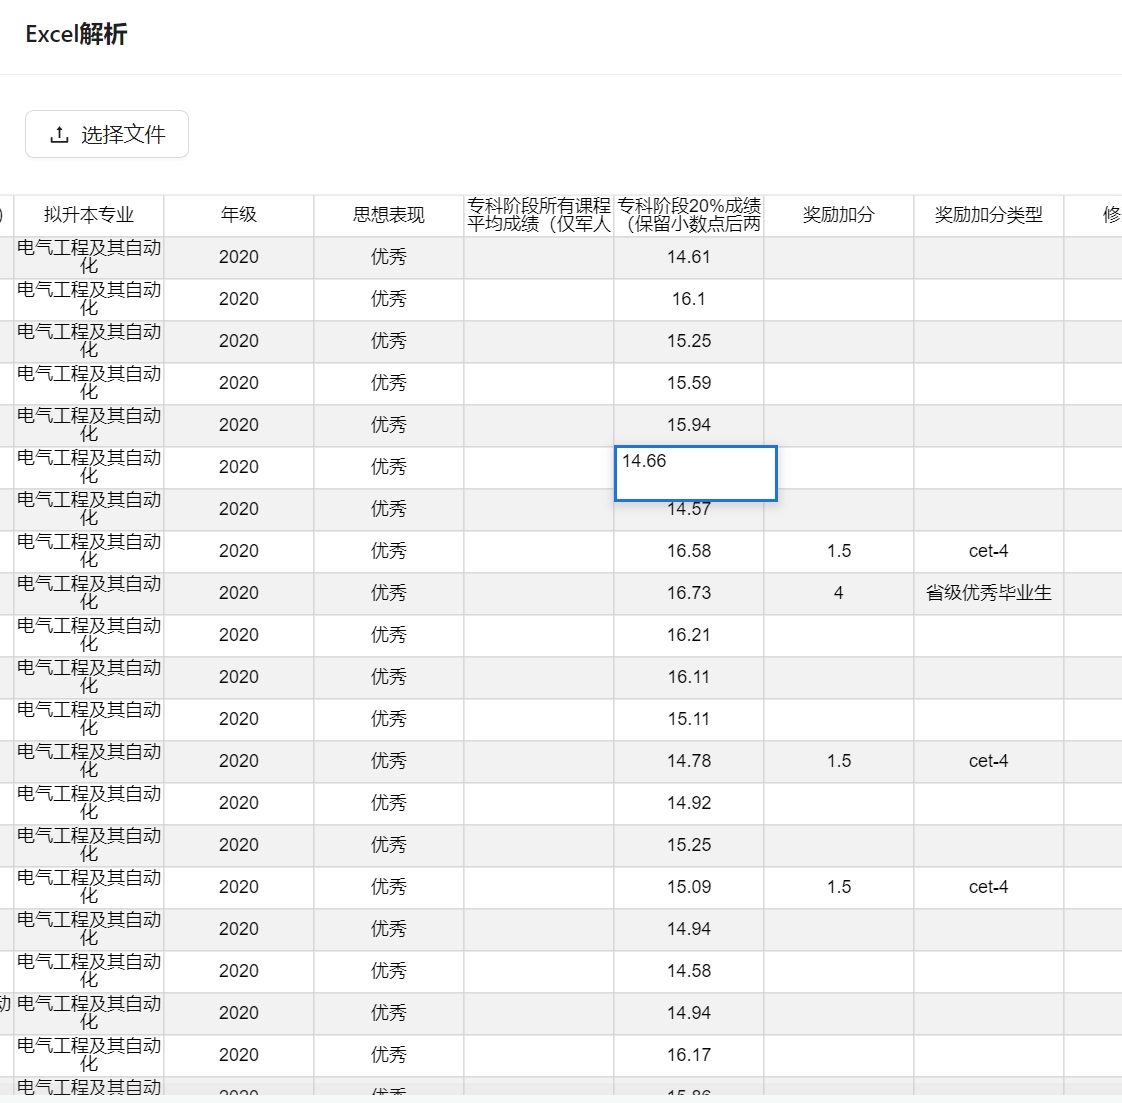Select the Excel解析 page title

tap(77, 34)
